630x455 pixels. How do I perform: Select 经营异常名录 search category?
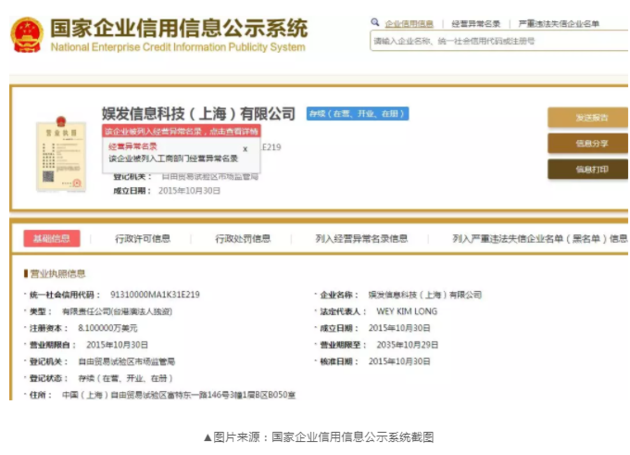[x=476, y=24]
